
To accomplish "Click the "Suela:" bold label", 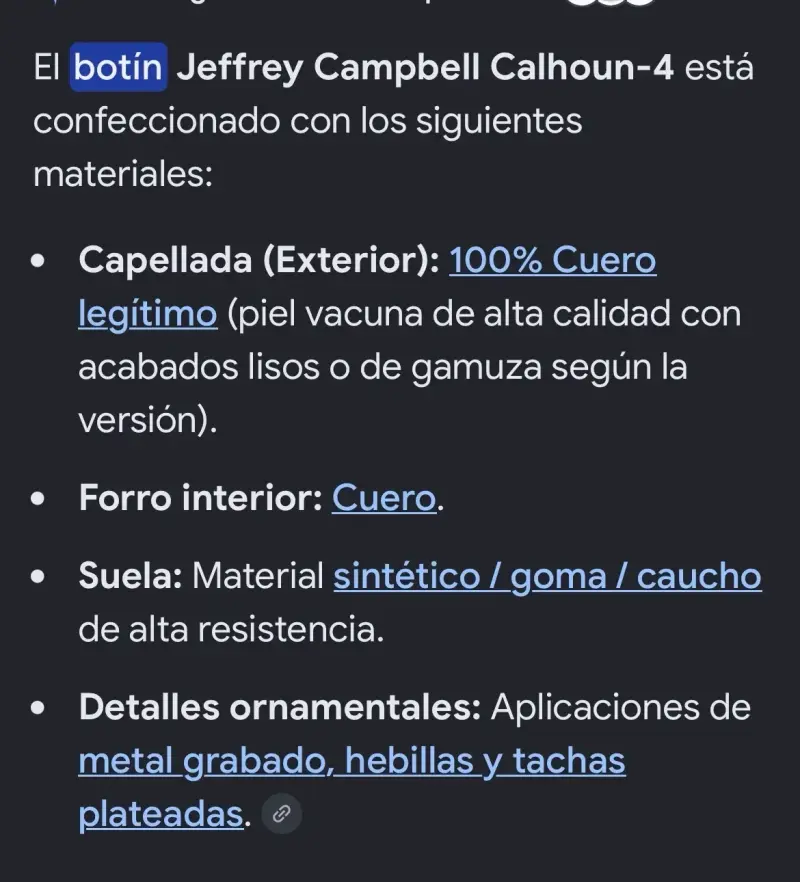I will pyautogui.click(x=131, y=576).
